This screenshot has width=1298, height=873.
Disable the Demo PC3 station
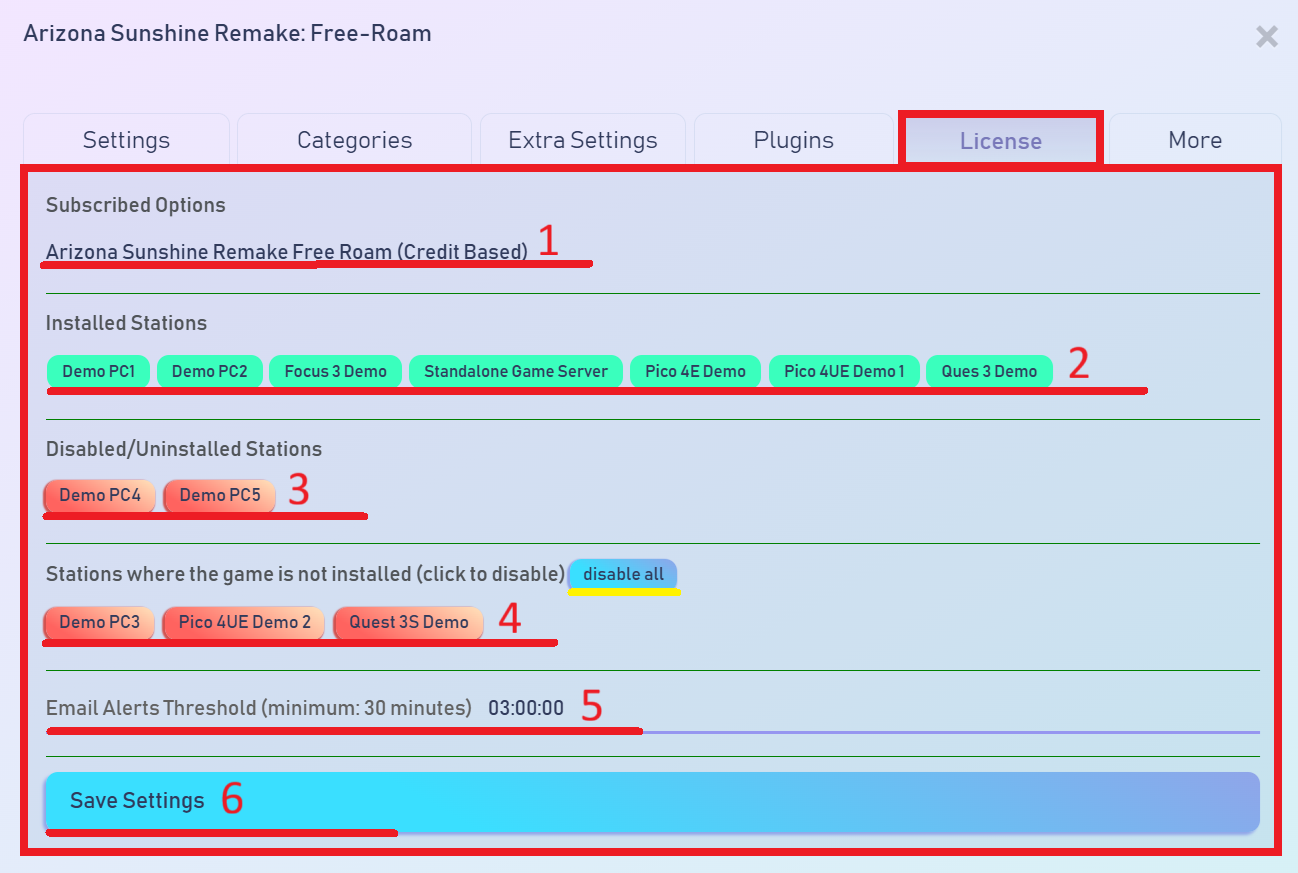pos(99,622)
